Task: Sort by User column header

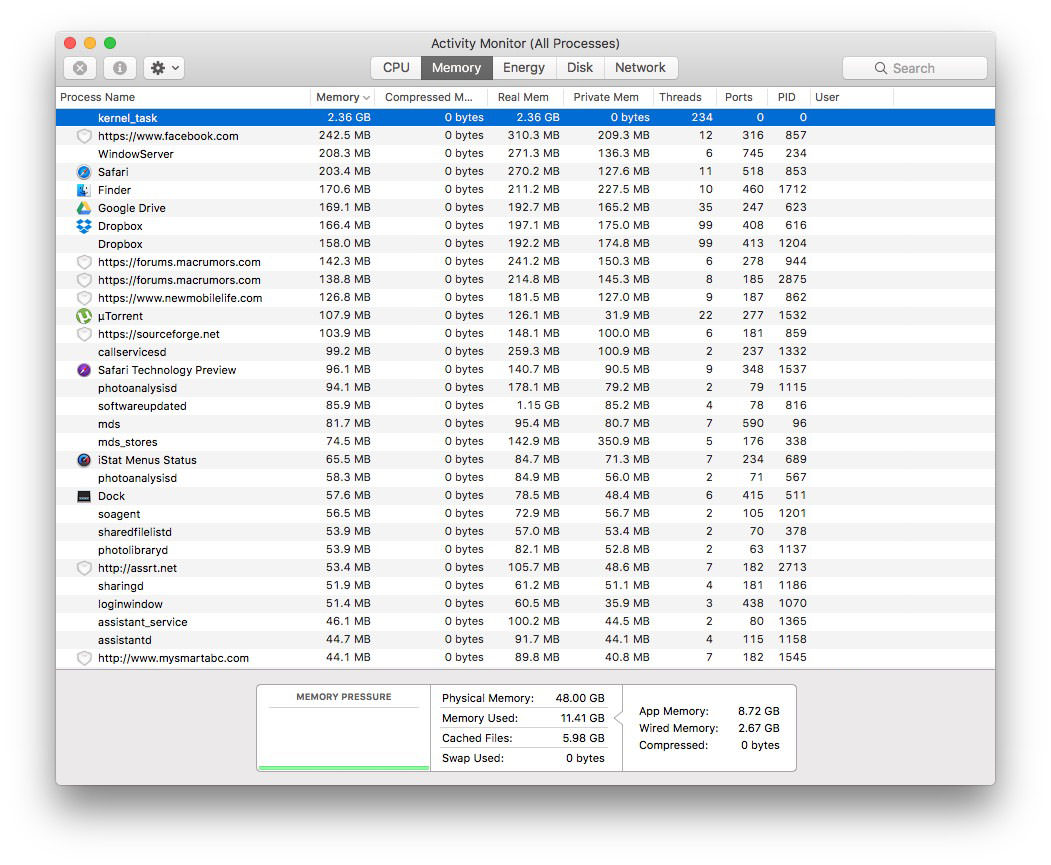Action: pyautogui.click(x=852, y=97)
